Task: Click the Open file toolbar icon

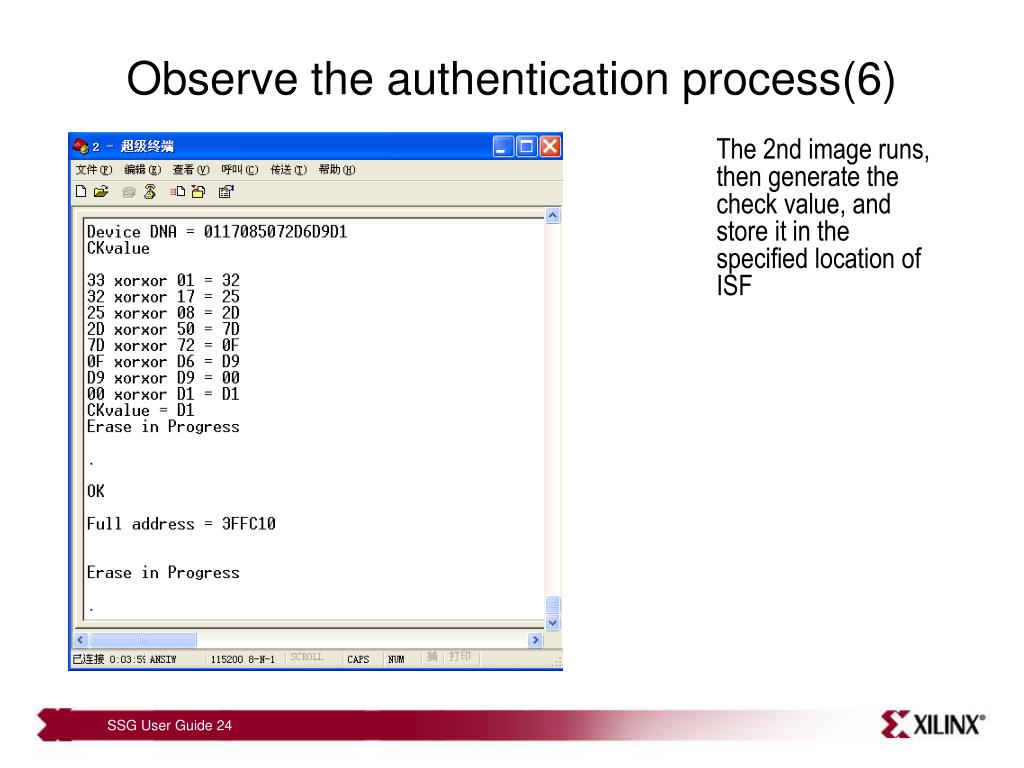Action: pos(101,191)
